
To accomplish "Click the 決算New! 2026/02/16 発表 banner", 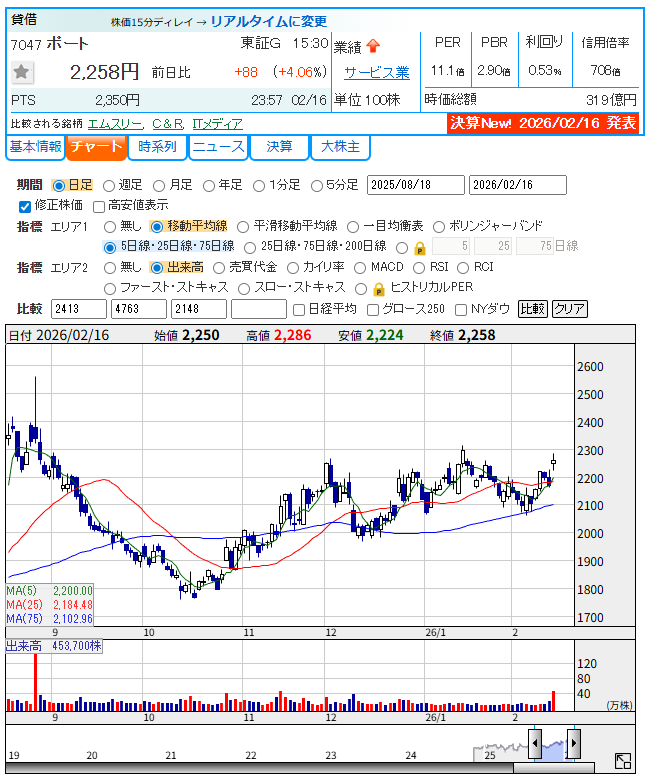I will [543, 123].
